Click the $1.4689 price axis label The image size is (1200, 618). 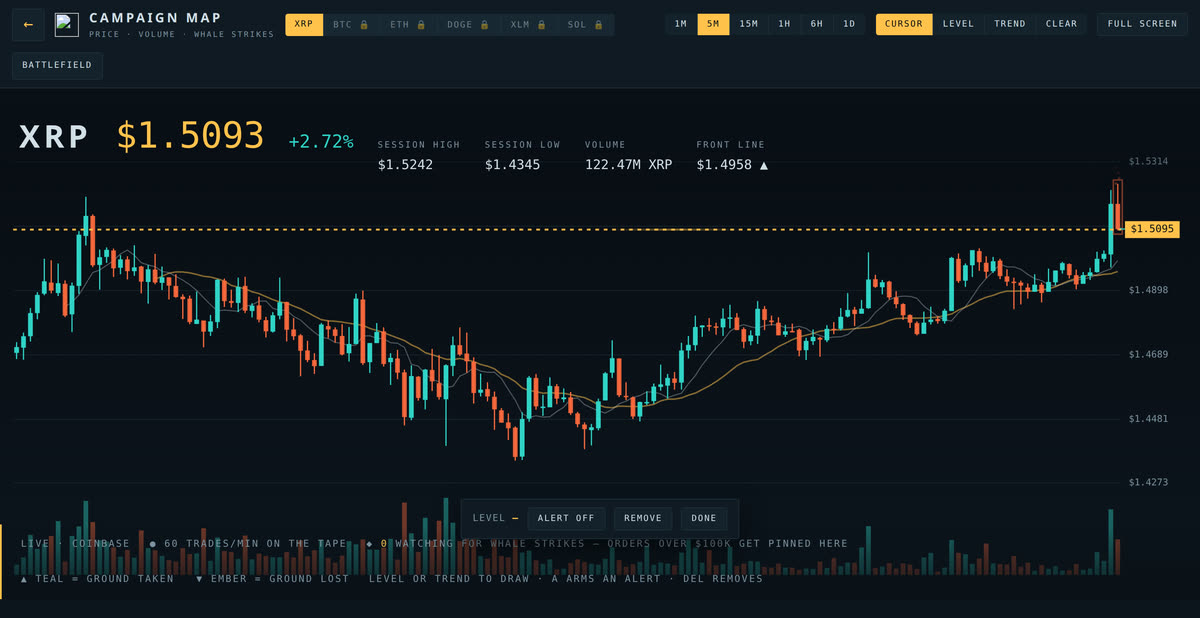pos(1148,354)
